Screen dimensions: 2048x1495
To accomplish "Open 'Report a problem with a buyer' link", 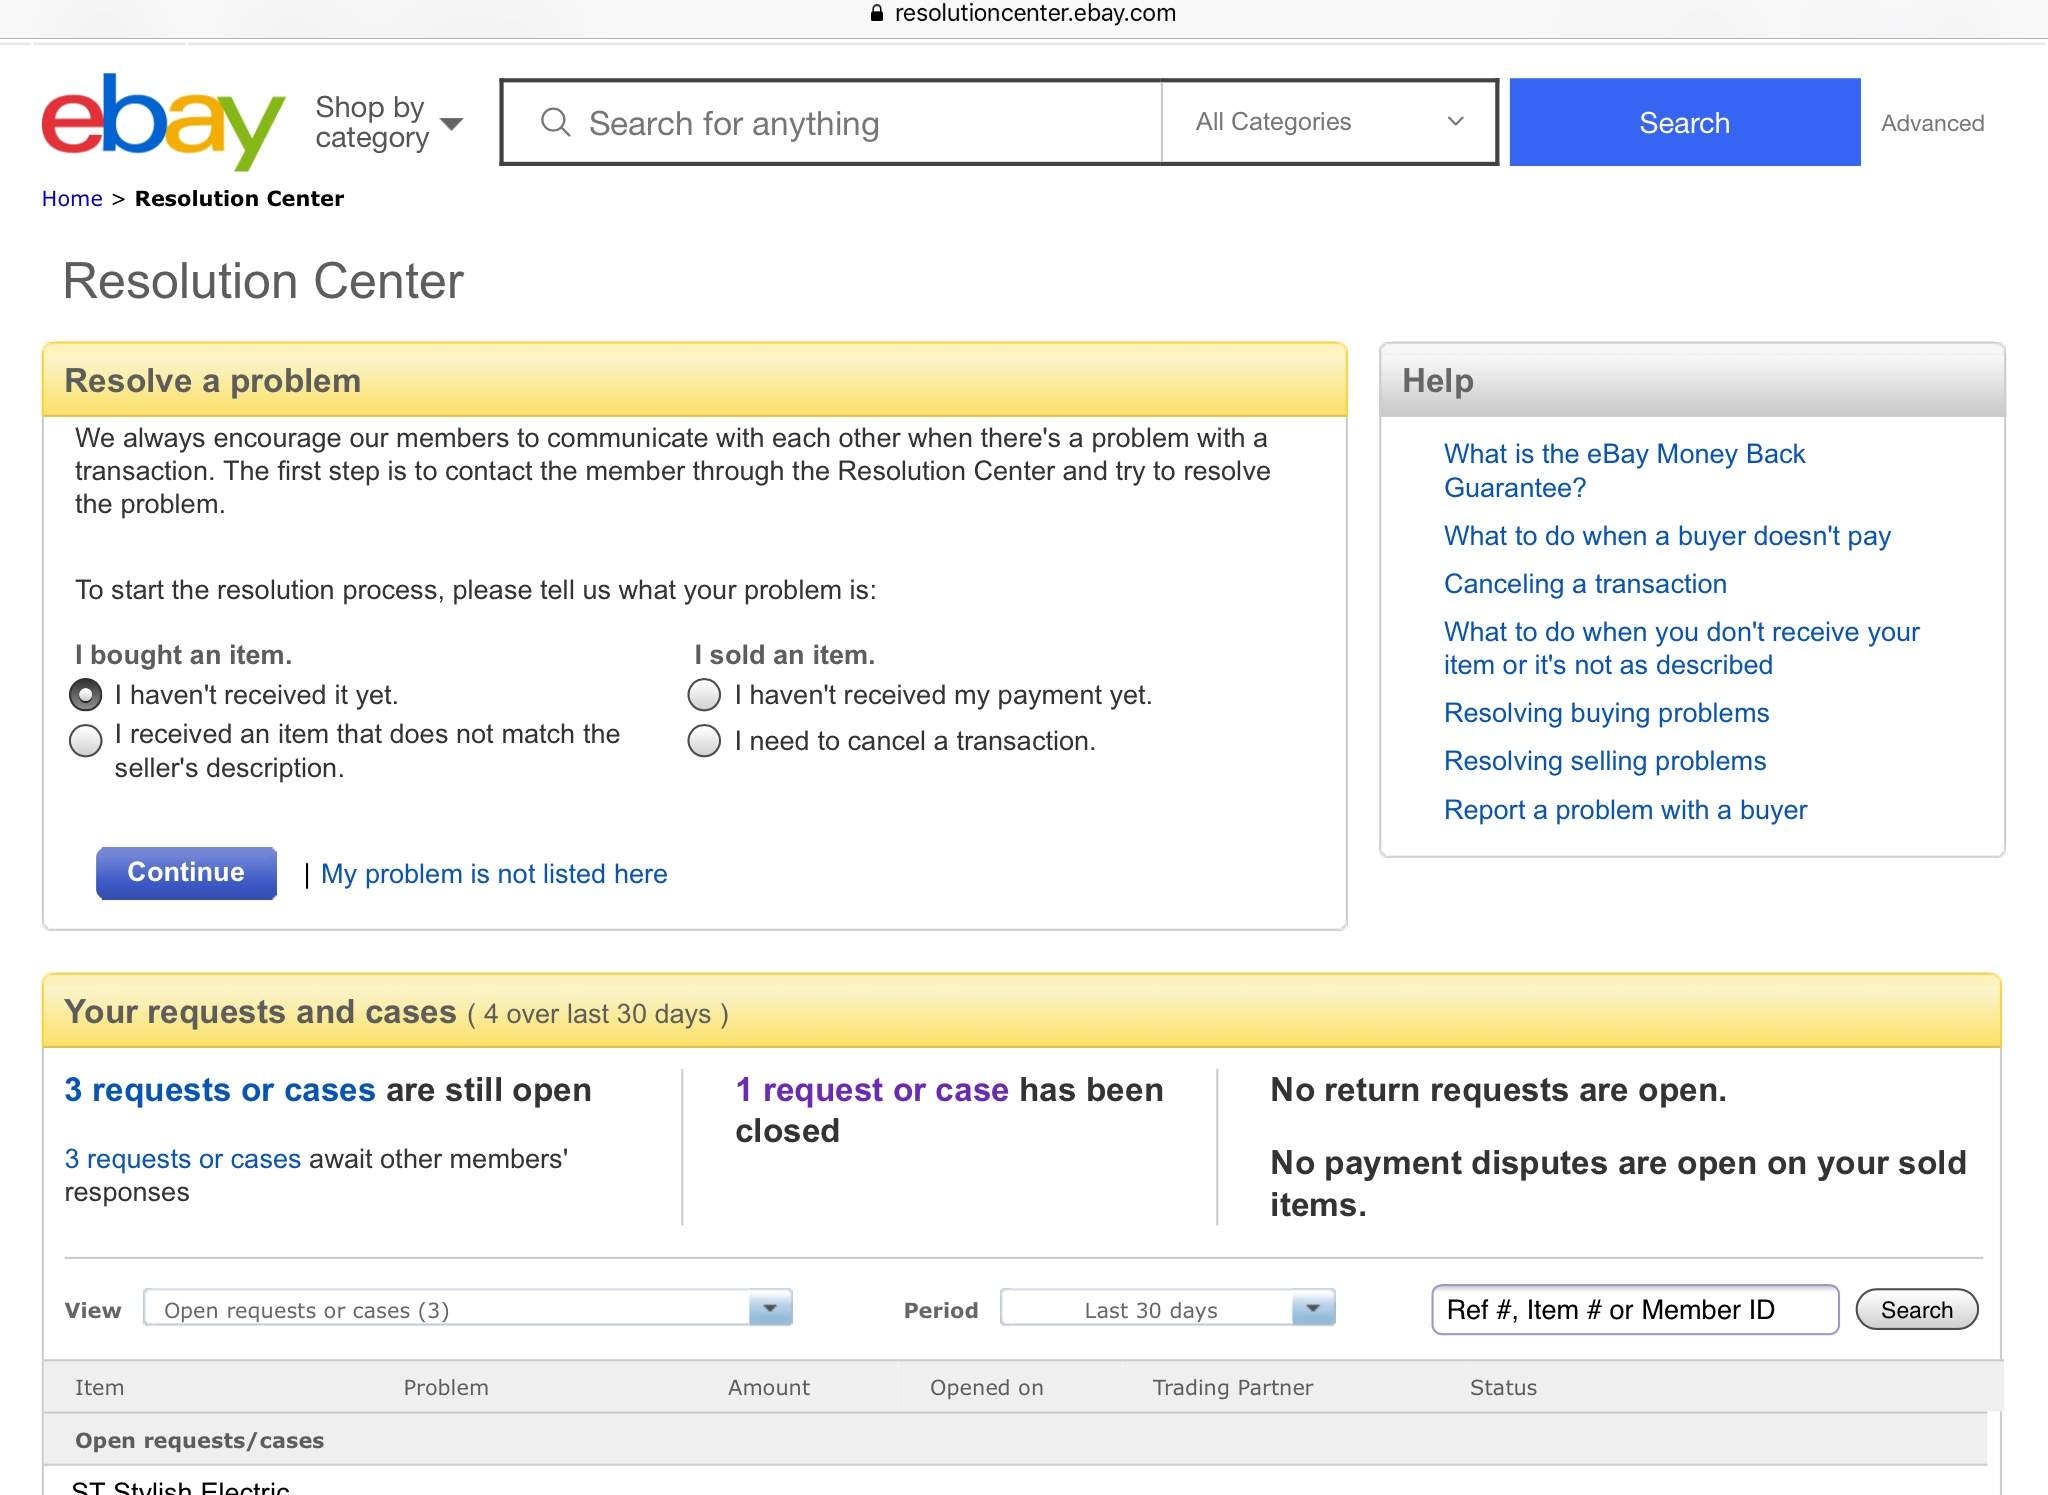I will coord(1625,810).
